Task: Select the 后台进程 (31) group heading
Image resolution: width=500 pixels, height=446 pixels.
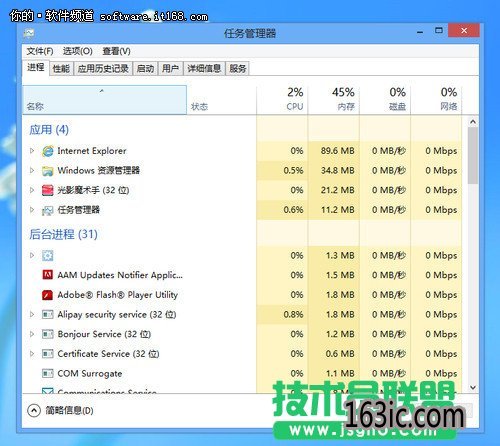Action: pyautogui.click(x=63, y=234)
